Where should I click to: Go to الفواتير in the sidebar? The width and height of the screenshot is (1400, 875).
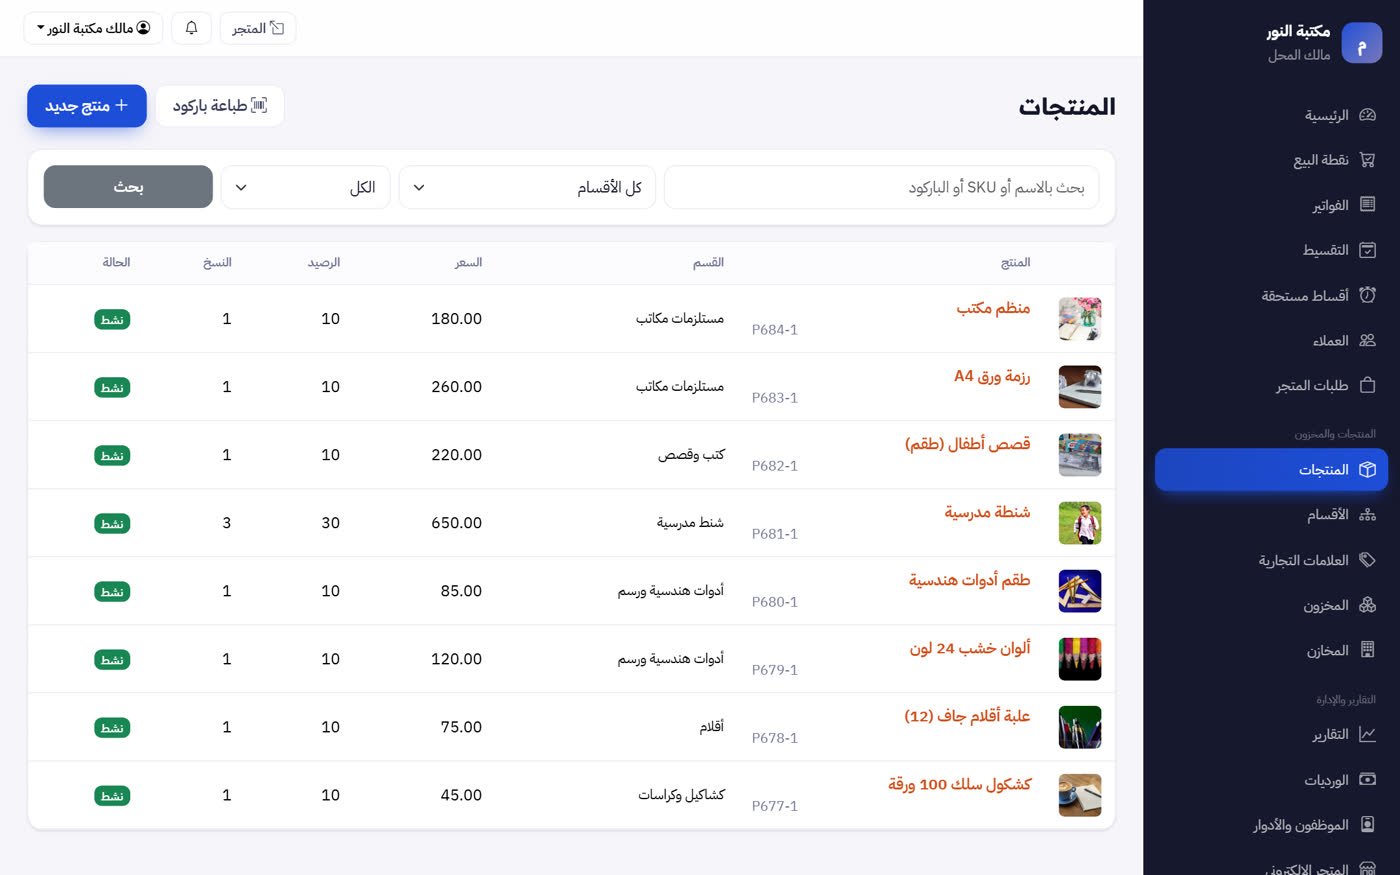coord(1271,205)
